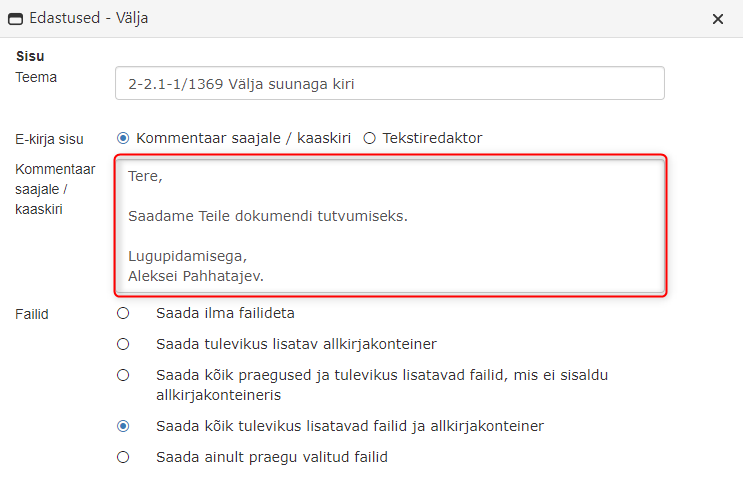743x486 pixels.
Task: Select radio for Saada tulevikus lisatav allkirjakonteiner
Action: click(x=123, y=344)
